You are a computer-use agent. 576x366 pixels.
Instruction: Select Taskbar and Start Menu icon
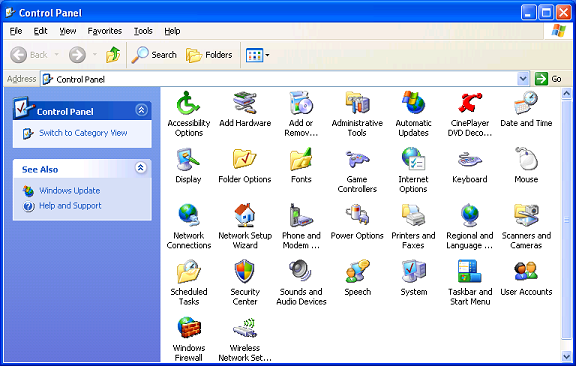pyautogui.click(x=469, y=272)
